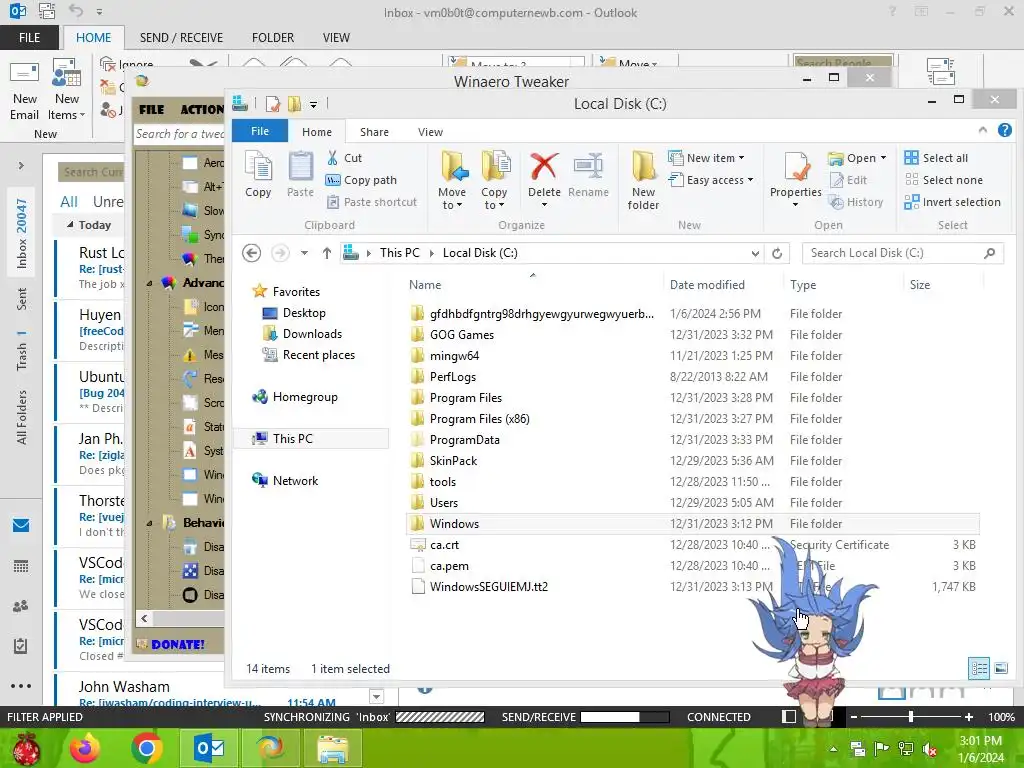Open recent locations dropdown arrow
The image size is (1024, 768).
[x=304, y=253]
